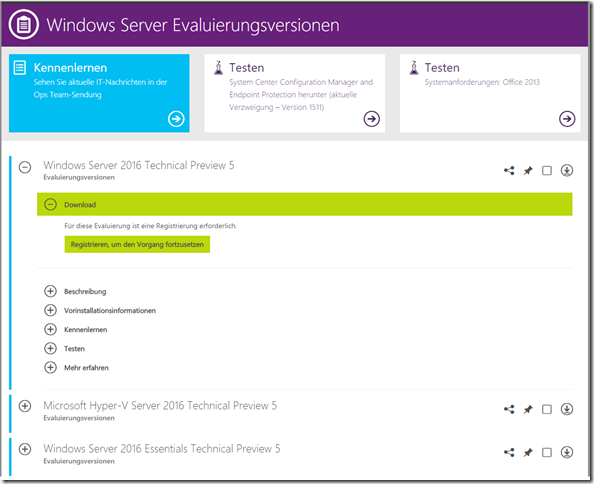Screen dimensions: 594x484
Task: Expand Microsoft Hyper-V Server 2016 Technical Preview 5
Action: [x=25, y=406]
